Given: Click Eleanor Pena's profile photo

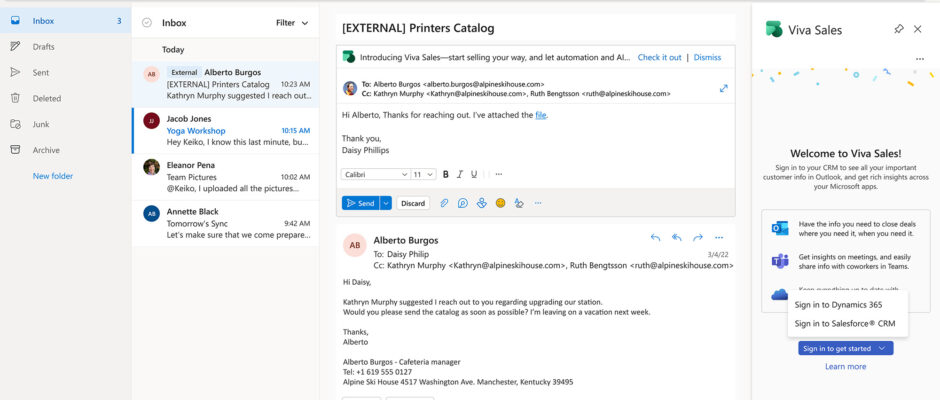Looking at the screenshot, I should click(152, 167).
